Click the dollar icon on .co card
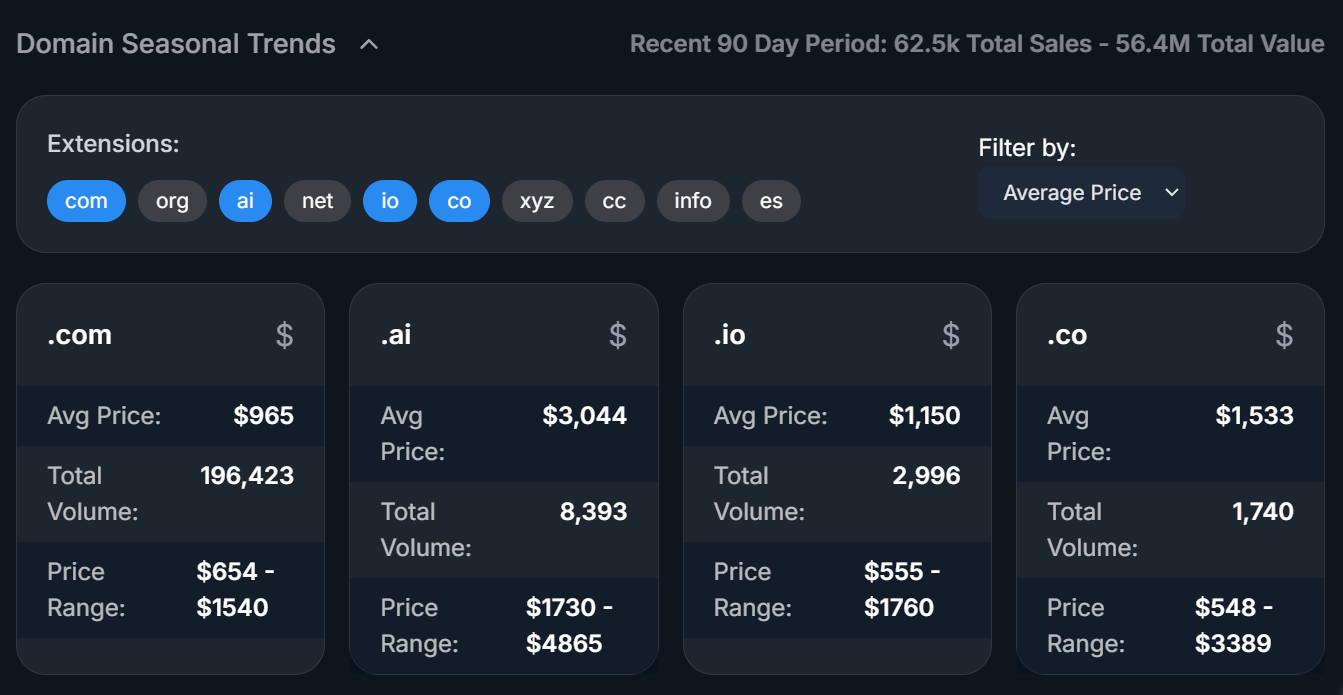 pyautogui.click(x=1284, y=335)
